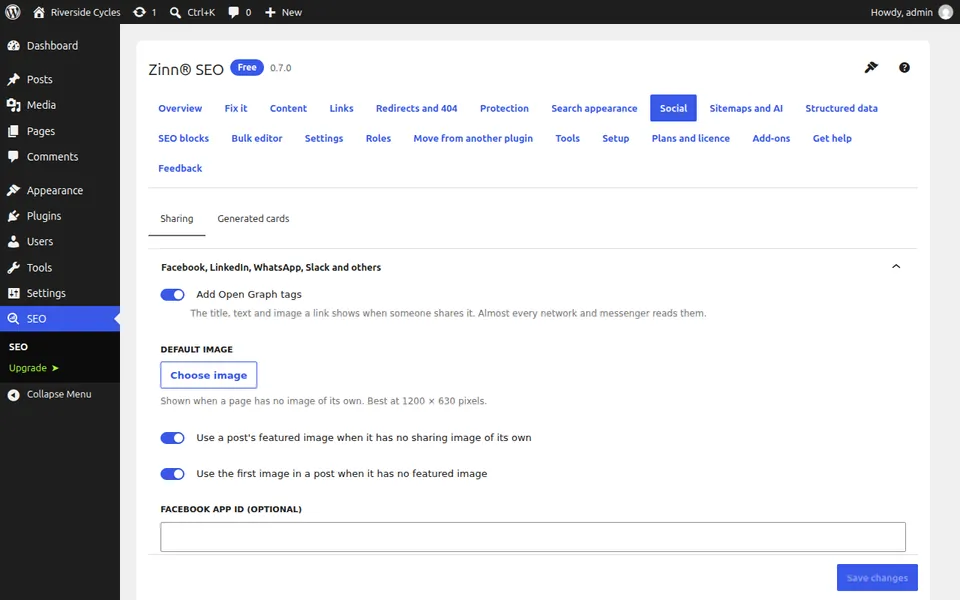Open Comments in the sidebar
960x600 pixels.
point(60,157)
